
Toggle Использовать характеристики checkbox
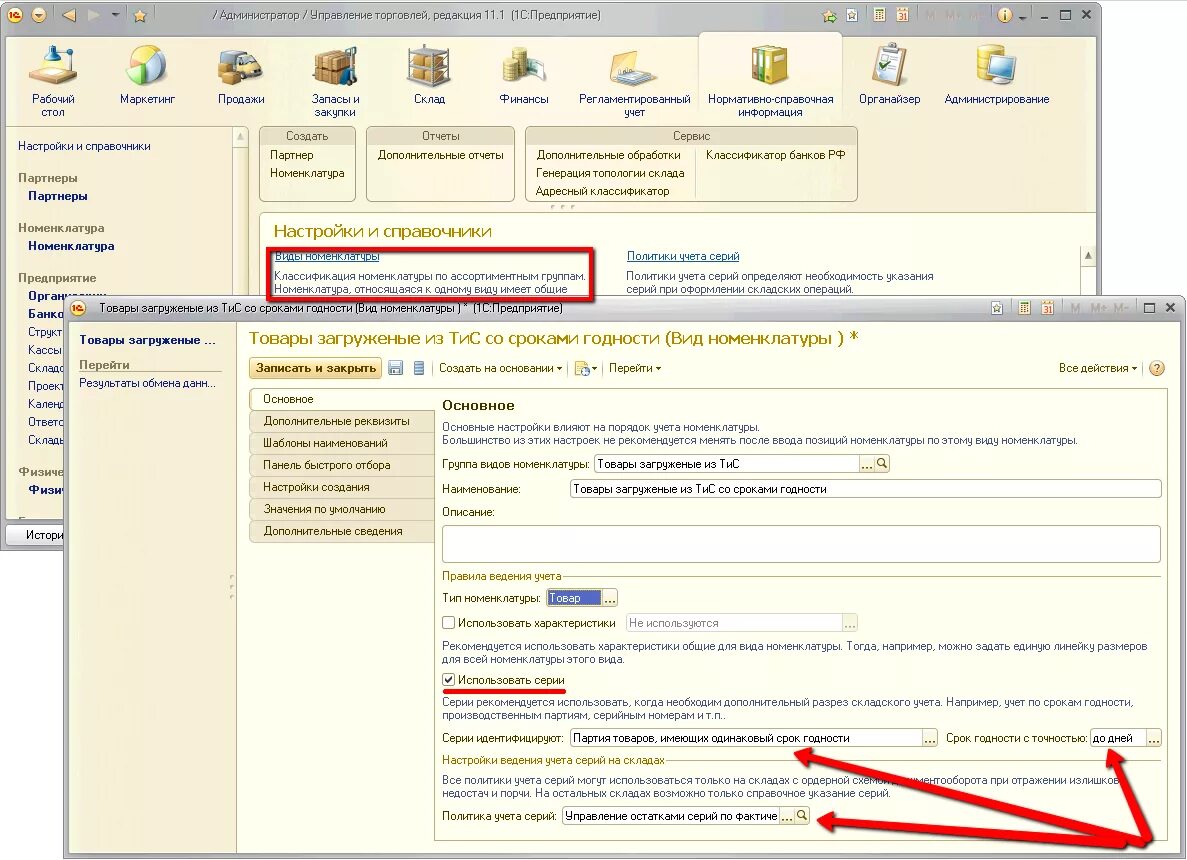tap(448, 622)
